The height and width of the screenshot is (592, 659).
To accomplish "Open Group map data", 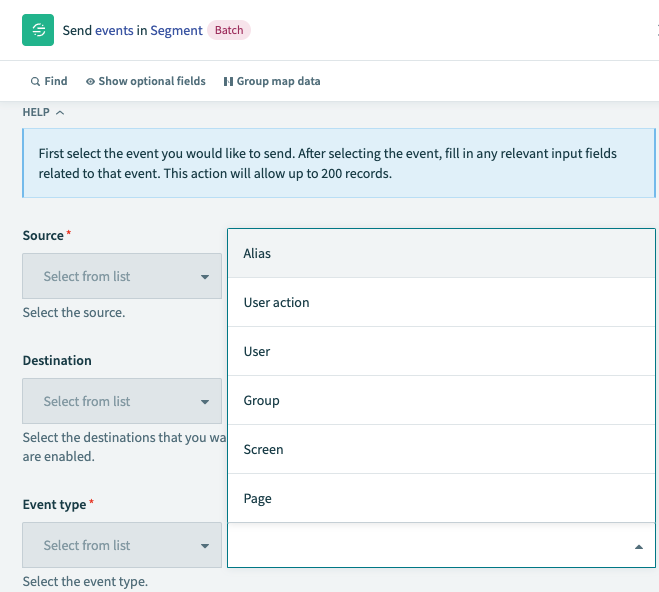I will click(x=272, y=81).
